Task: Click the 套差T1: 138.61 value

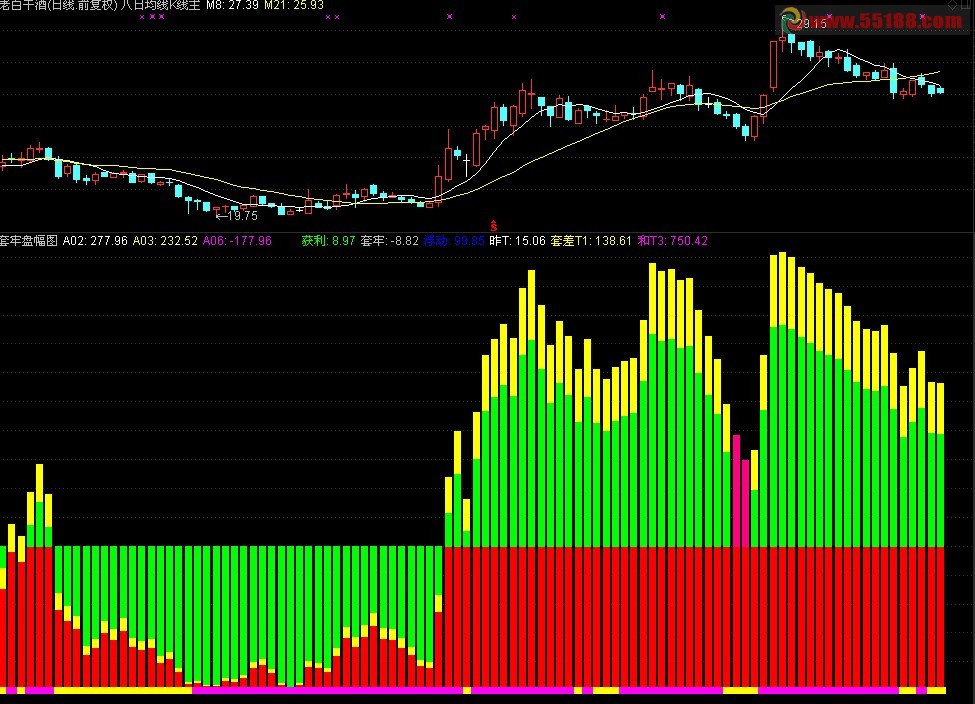Action: pos(591,241)
